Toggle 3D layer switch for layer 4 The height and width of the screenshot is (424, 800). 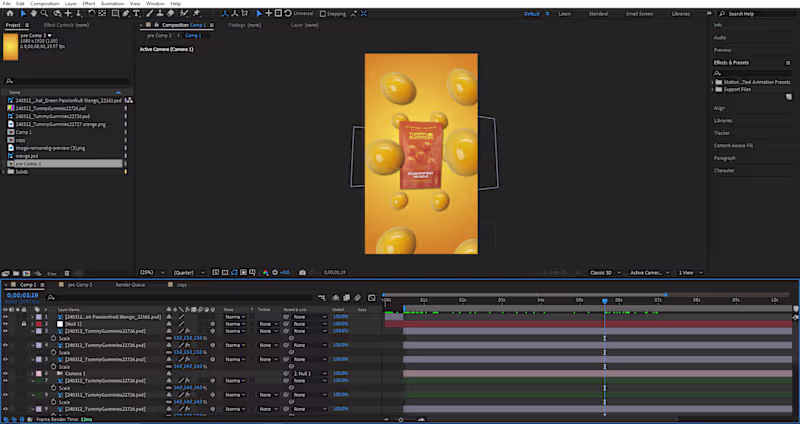pos(213,345)
